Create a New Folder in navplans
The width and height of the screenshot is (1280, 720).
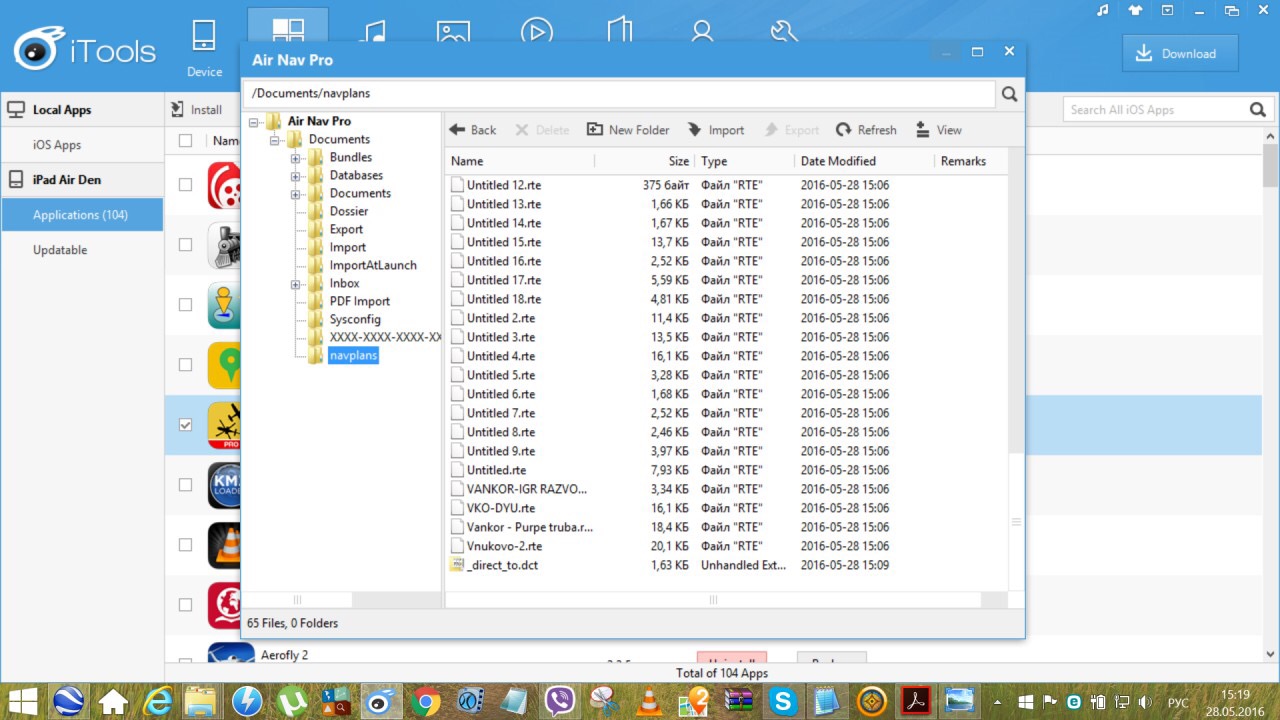click(627, 130)
